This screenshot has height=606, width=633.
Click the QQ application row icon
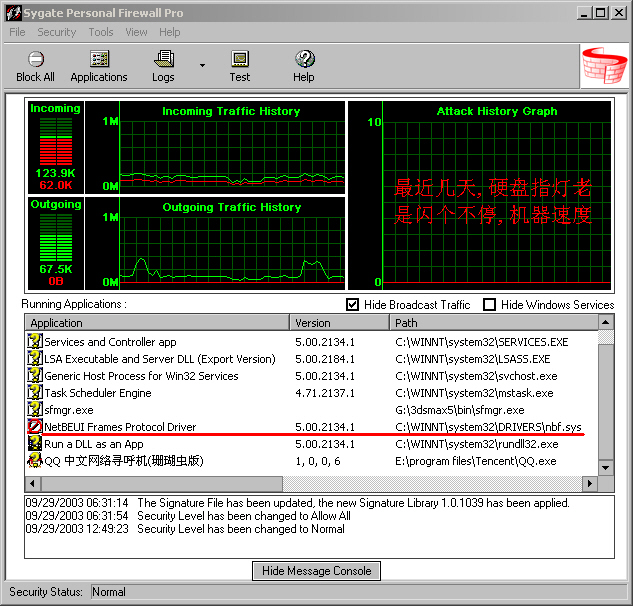(x=35, y=460)
